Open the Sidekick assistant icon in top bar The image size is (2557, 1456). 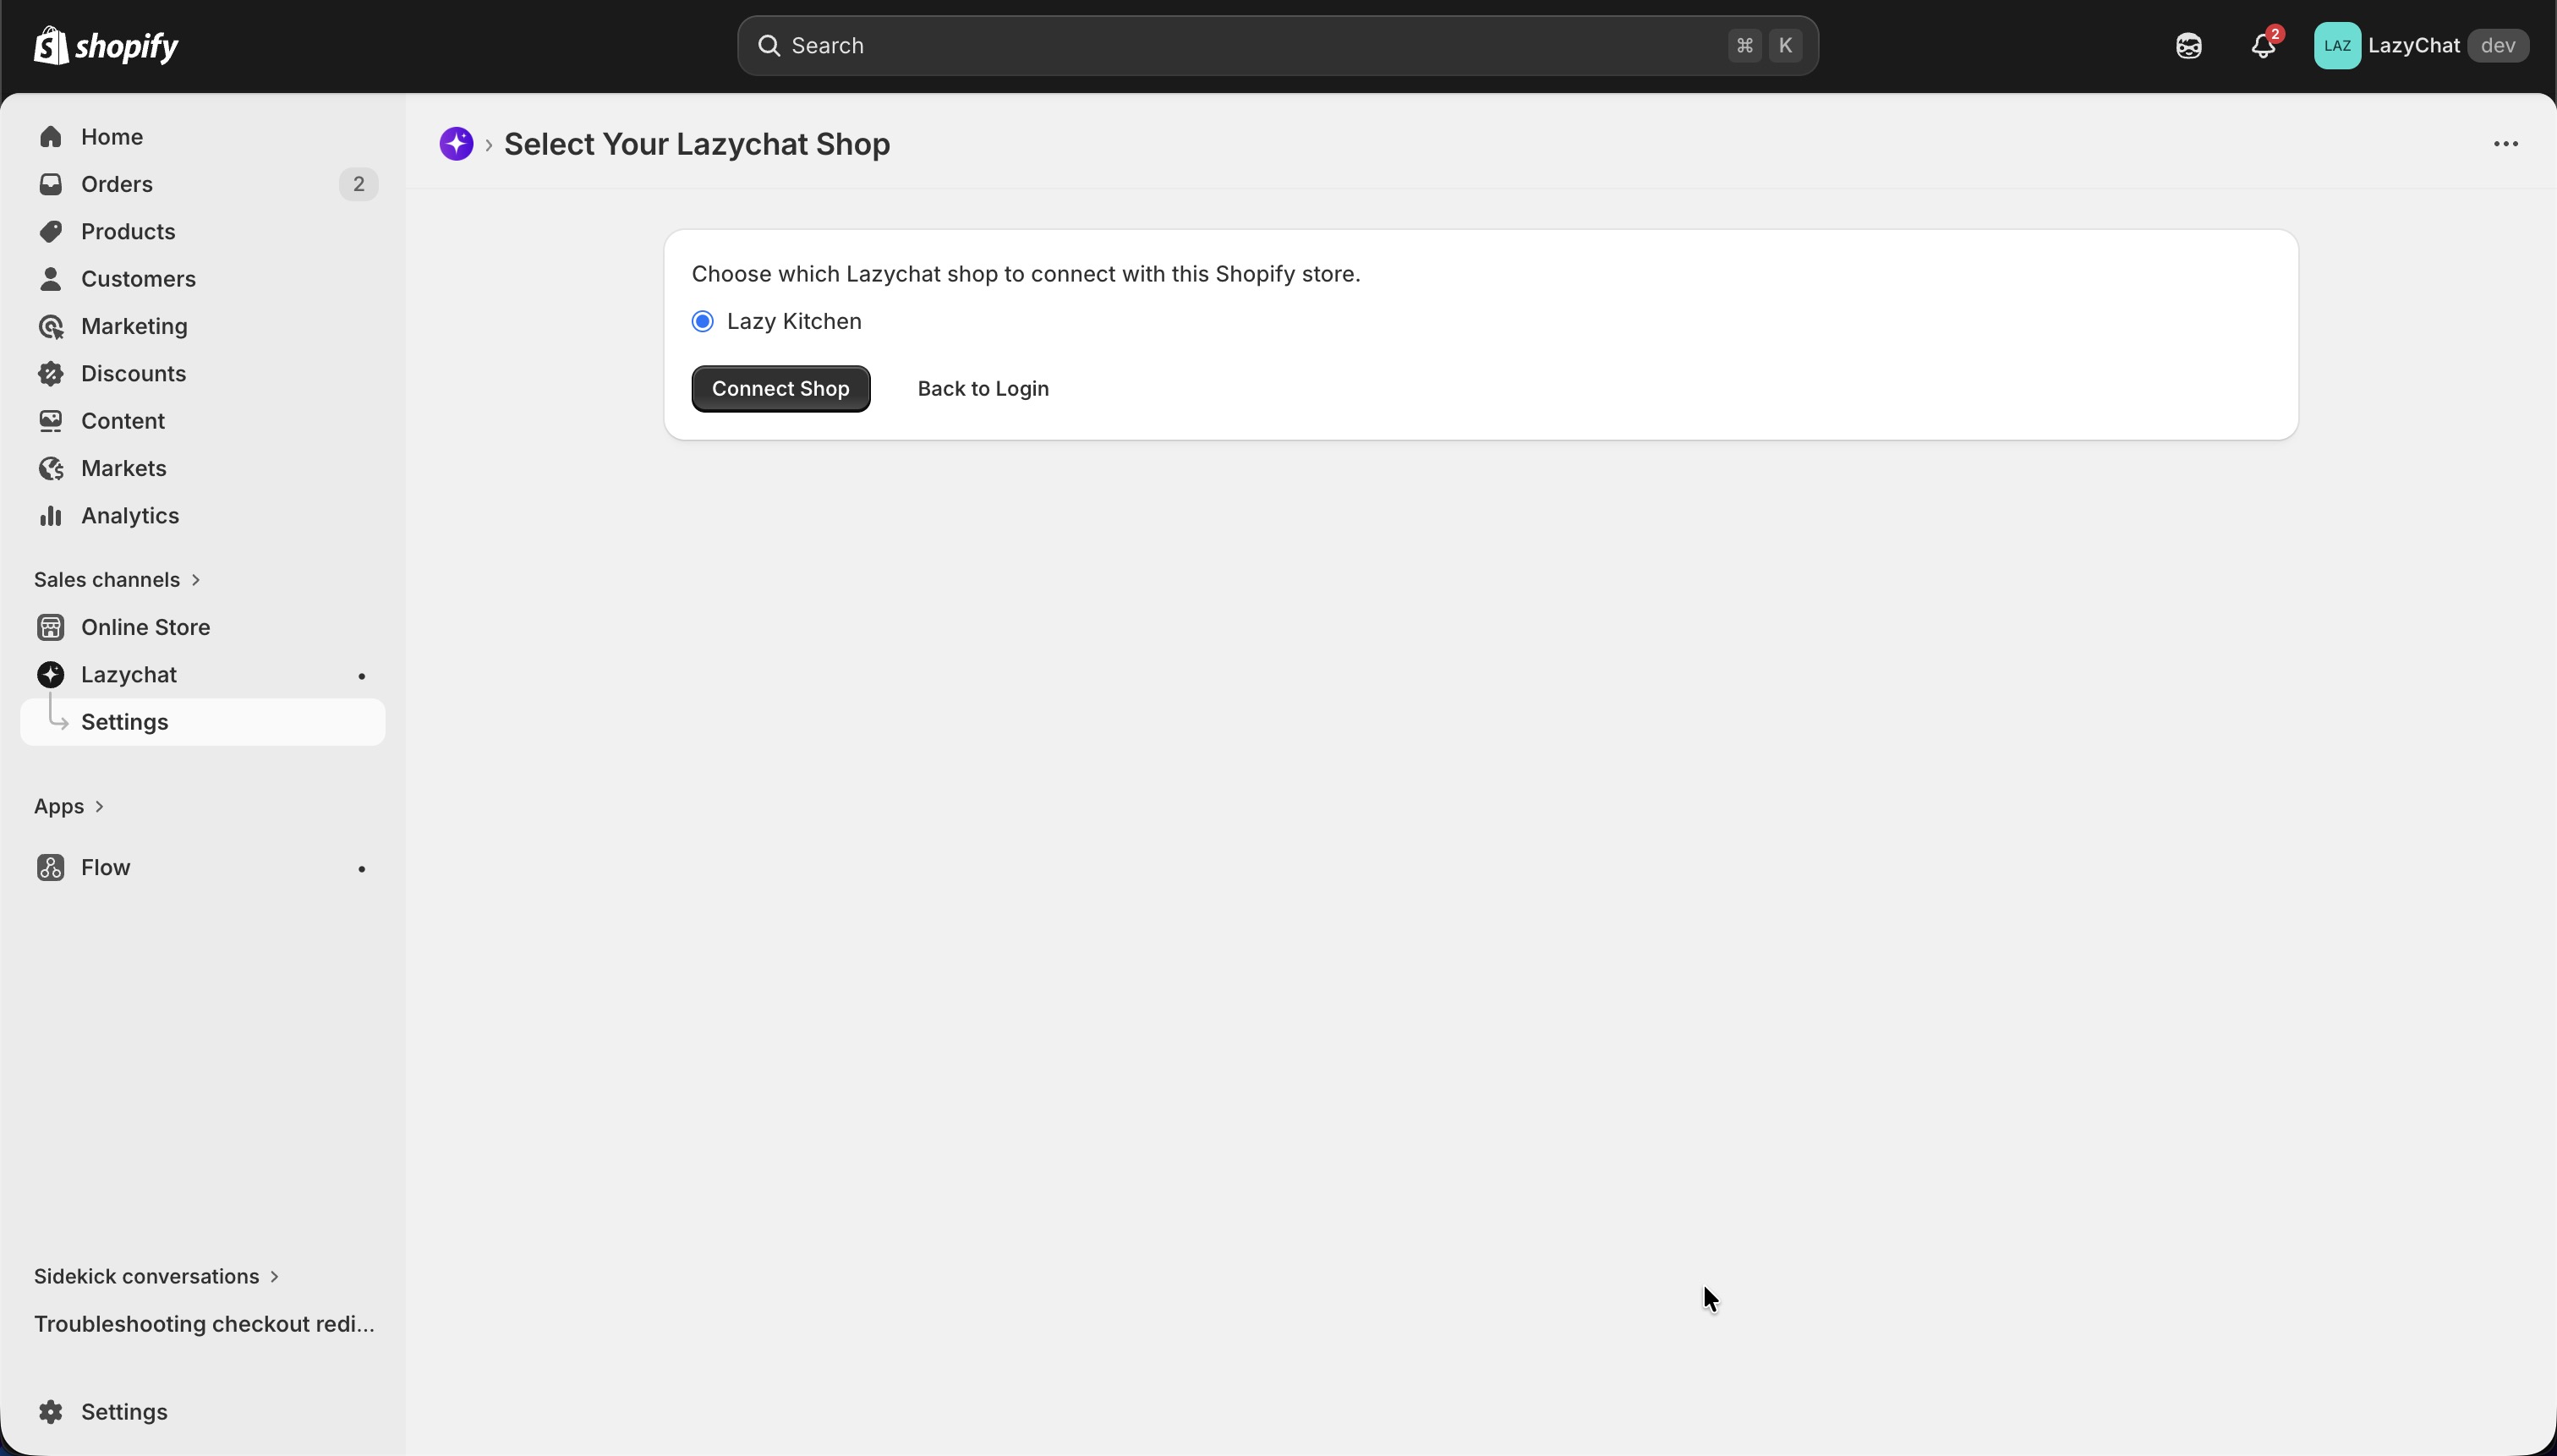(2188, 46)
